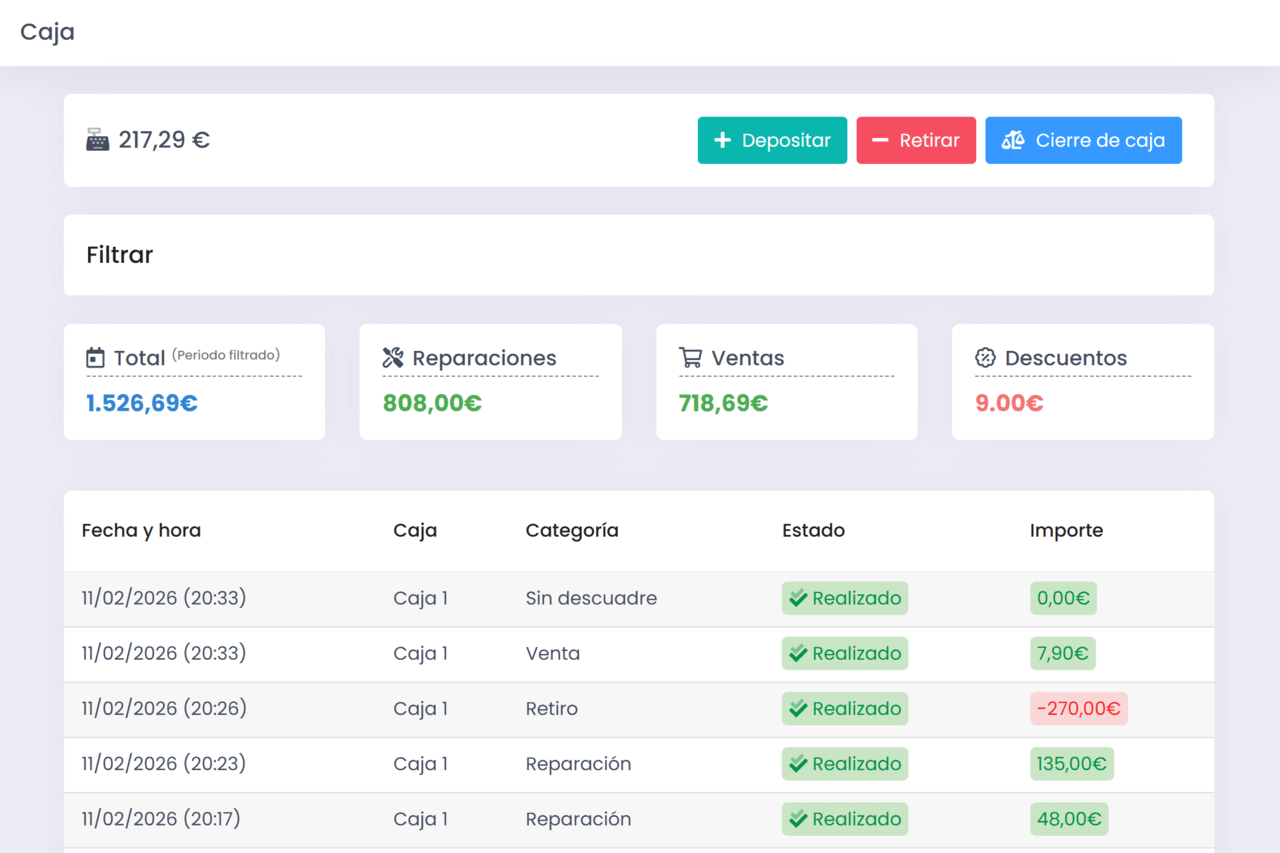Viewport: 1280px width, 853px height.
Task: Click the discount badge icon for Descuentos
Action: 985,358
